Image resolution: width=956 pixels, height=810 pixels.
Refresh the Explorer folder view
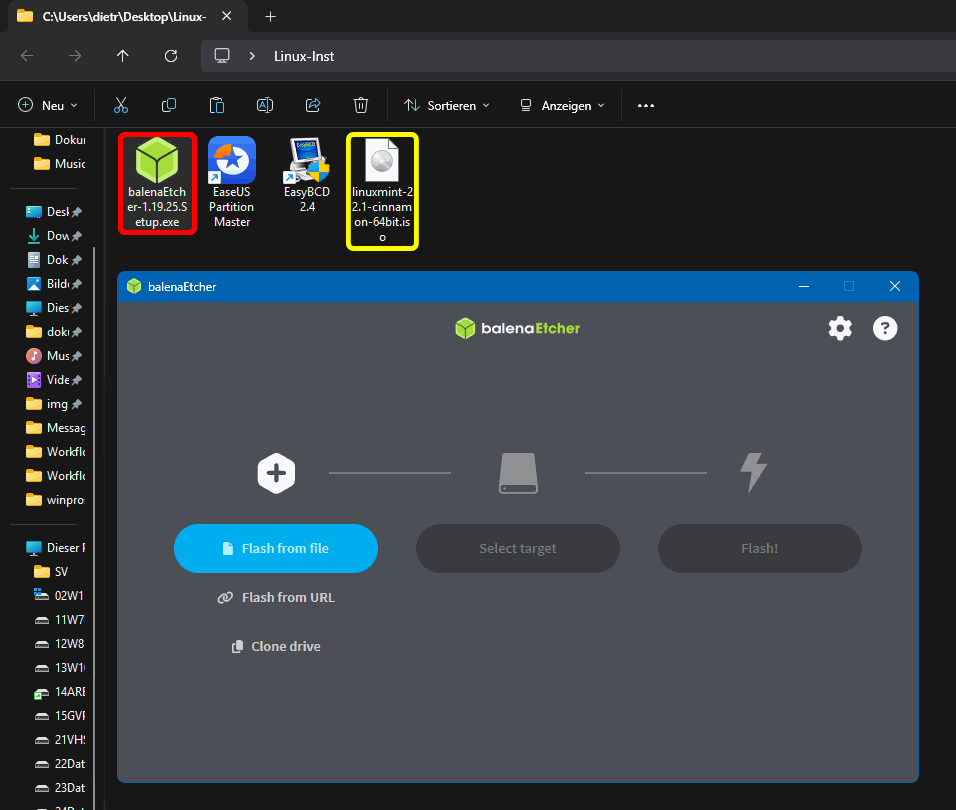pyautogui.click(x=171, y=56)
